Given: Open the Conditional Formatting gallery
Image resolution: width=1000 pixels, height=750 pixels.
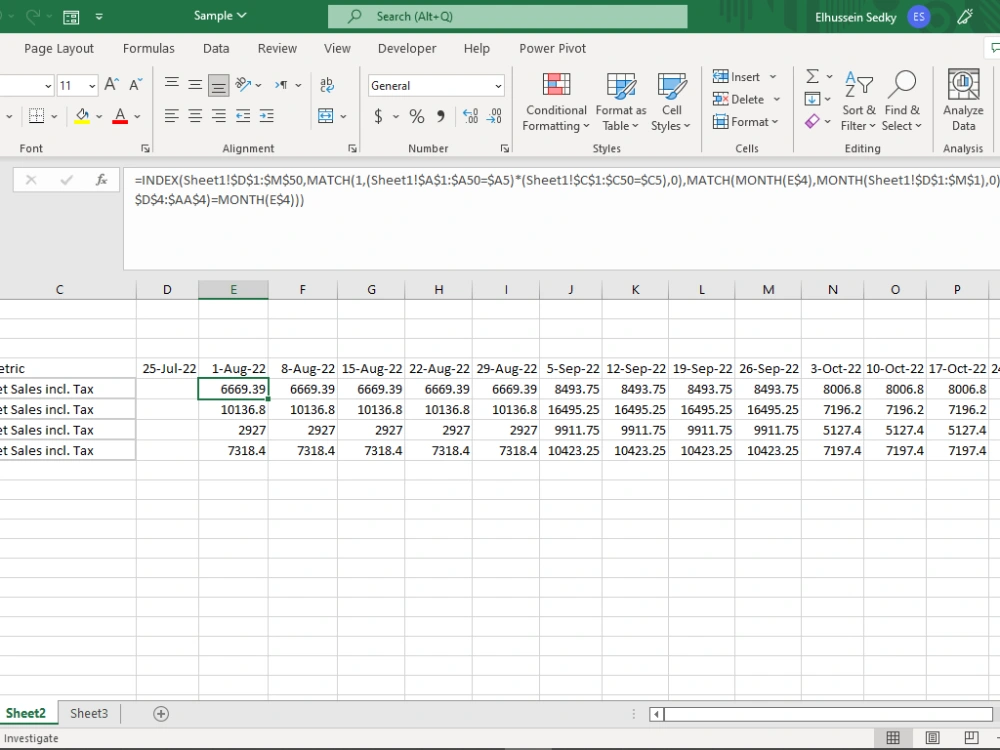Looking at the screenshot, I should (555, 101).
